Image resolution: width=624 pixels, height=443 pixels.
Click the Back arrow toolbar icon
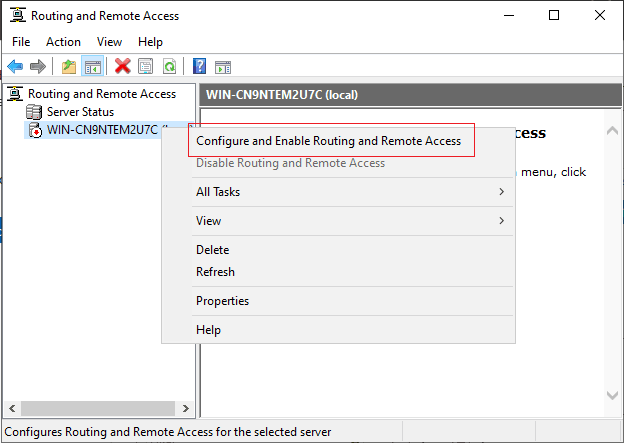coord(15,66)
